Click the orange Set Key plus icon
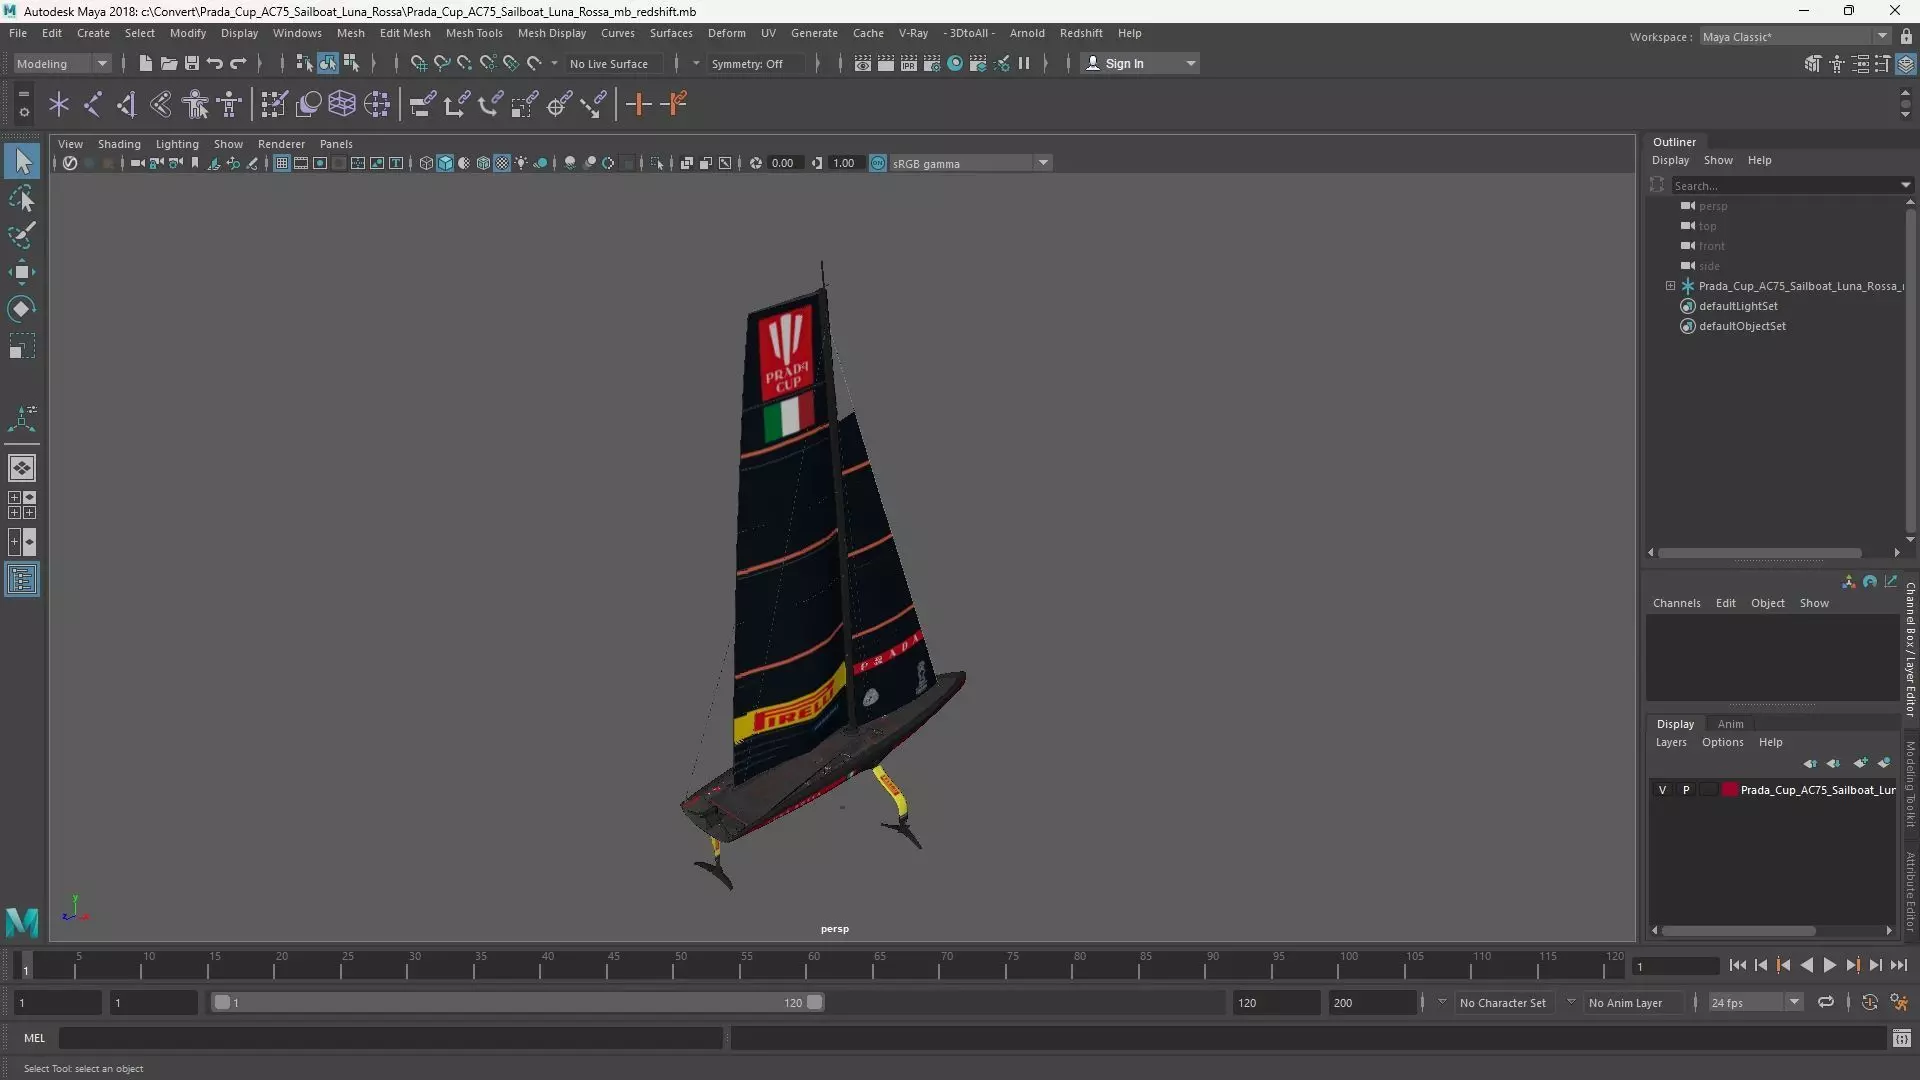Image resolution: width=1920 pixels, height=1080 pixels. (x=638, y=104)
